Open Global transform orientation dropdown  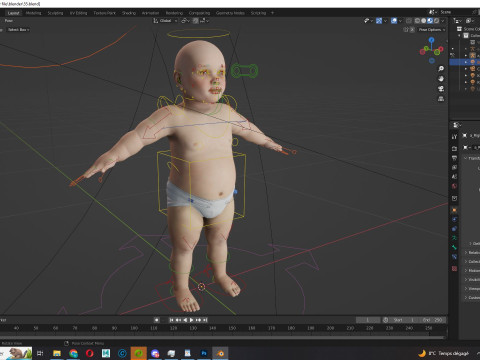165,21
